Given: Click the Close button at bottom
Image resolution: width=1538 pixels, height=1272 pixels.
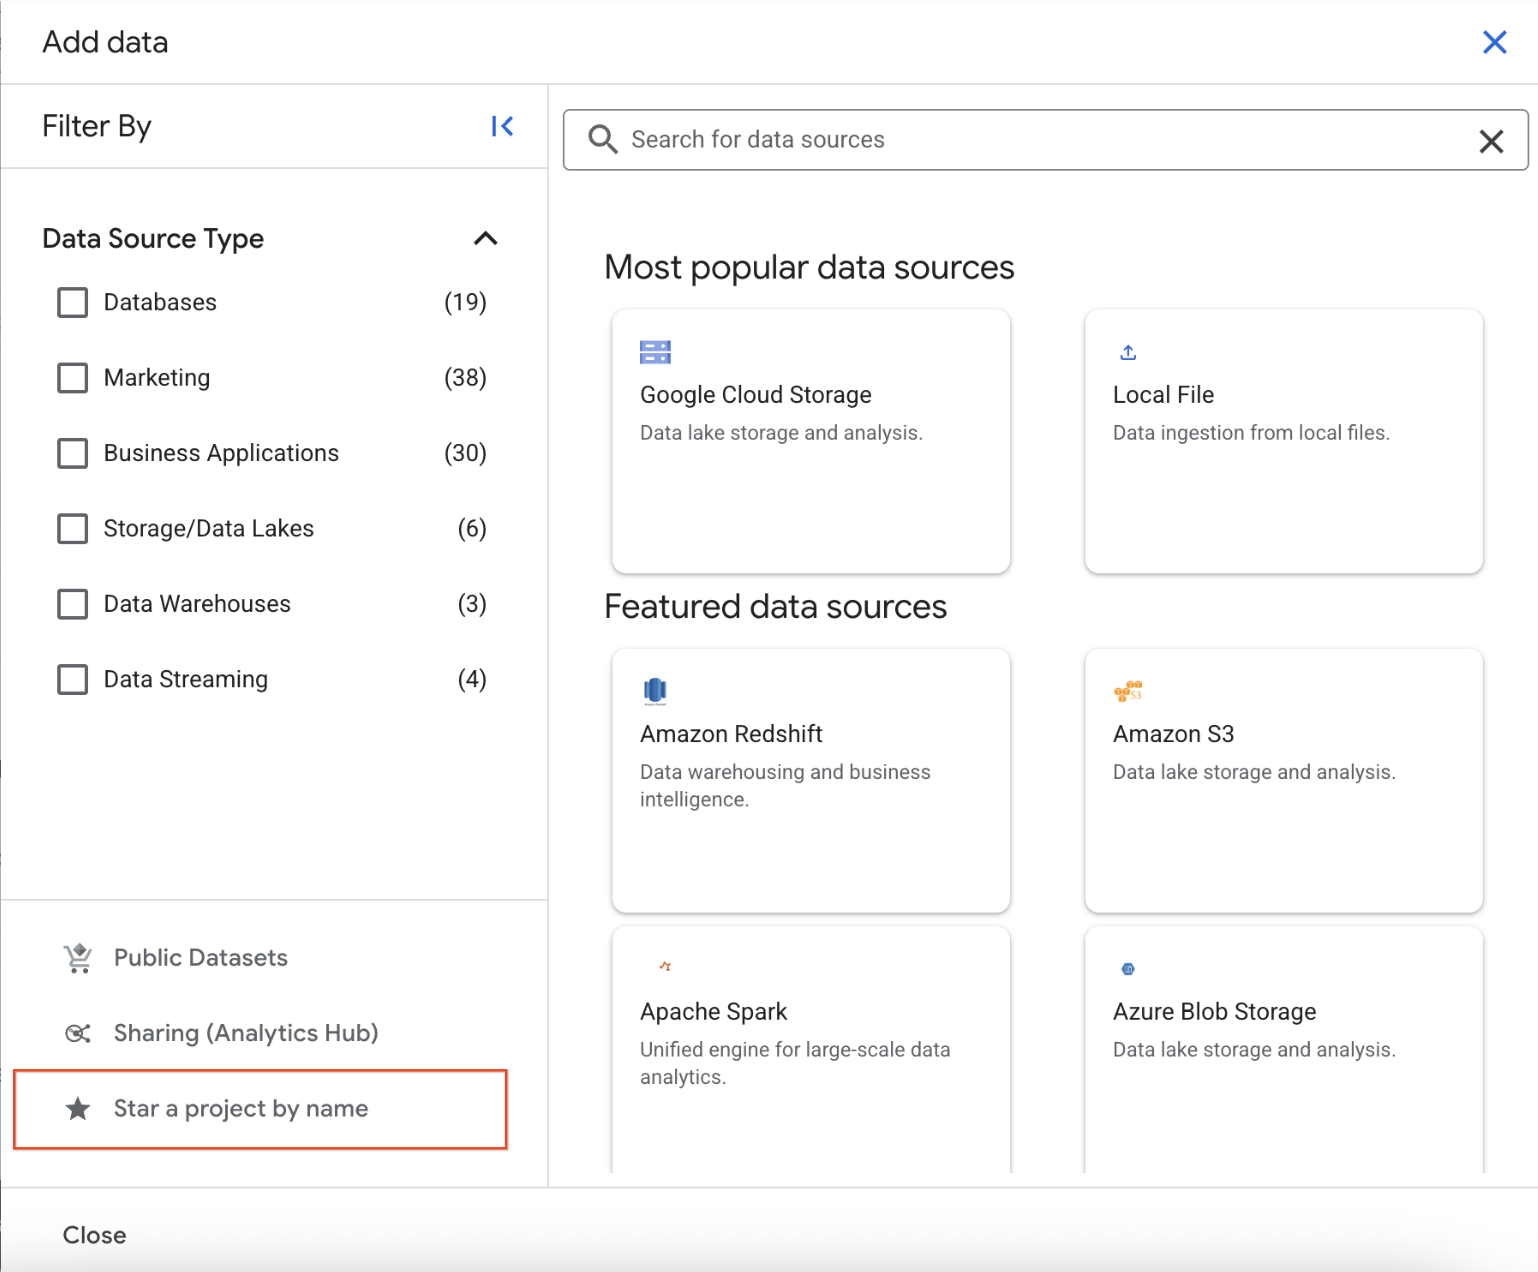Looking at the screenshot, I should pyautogui.click(x=95, y=1235).
